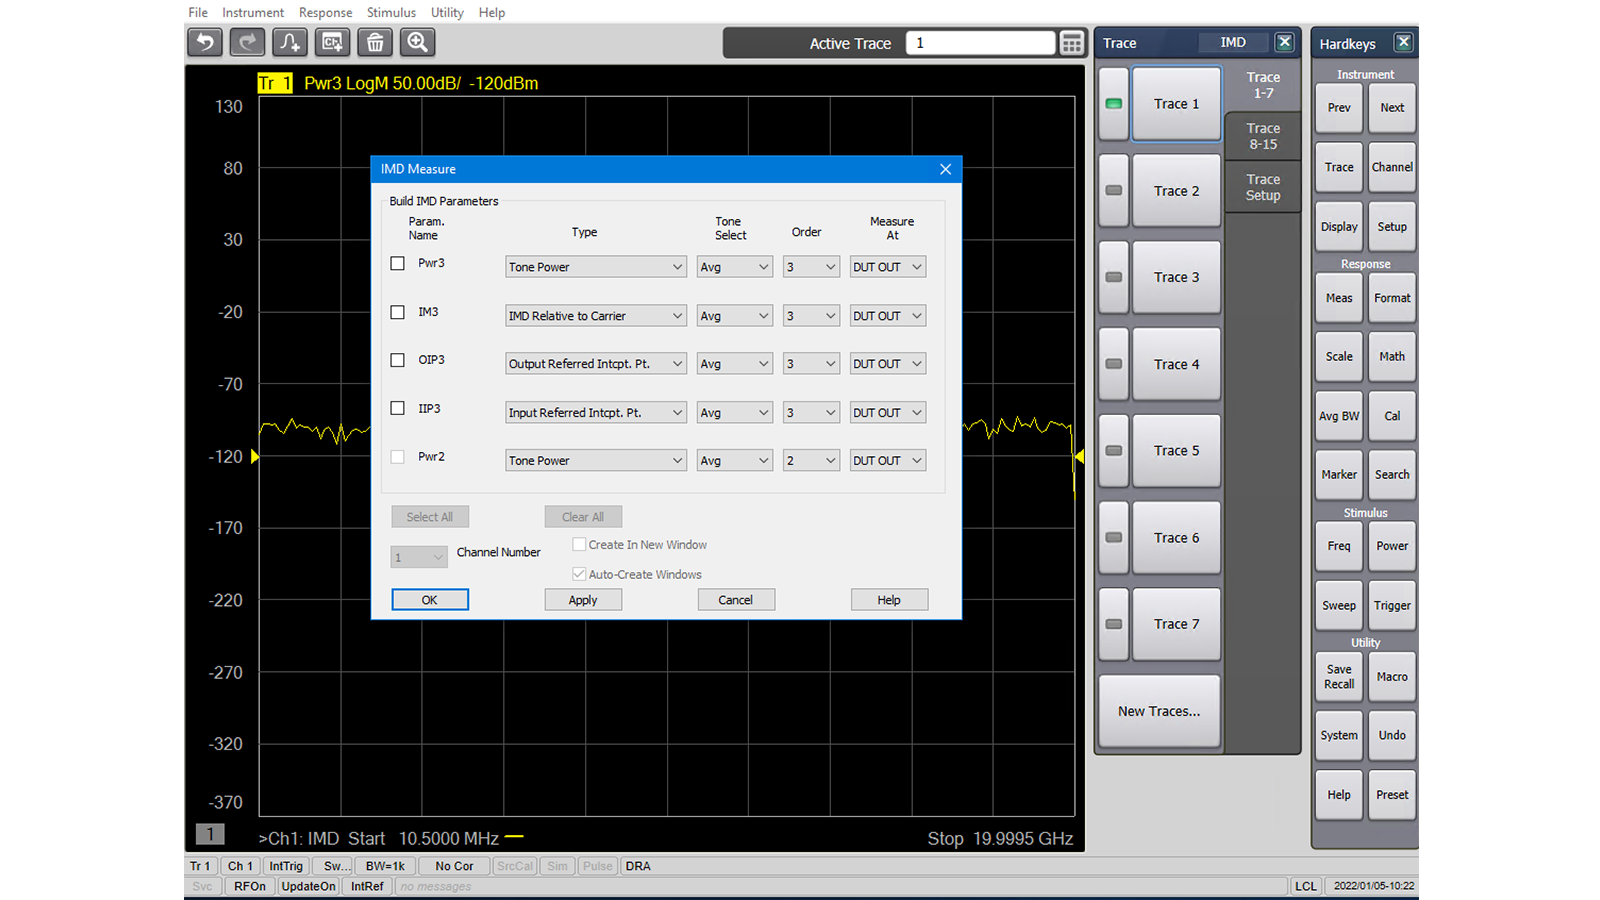Enable Create In New Window option

point(579,544)
